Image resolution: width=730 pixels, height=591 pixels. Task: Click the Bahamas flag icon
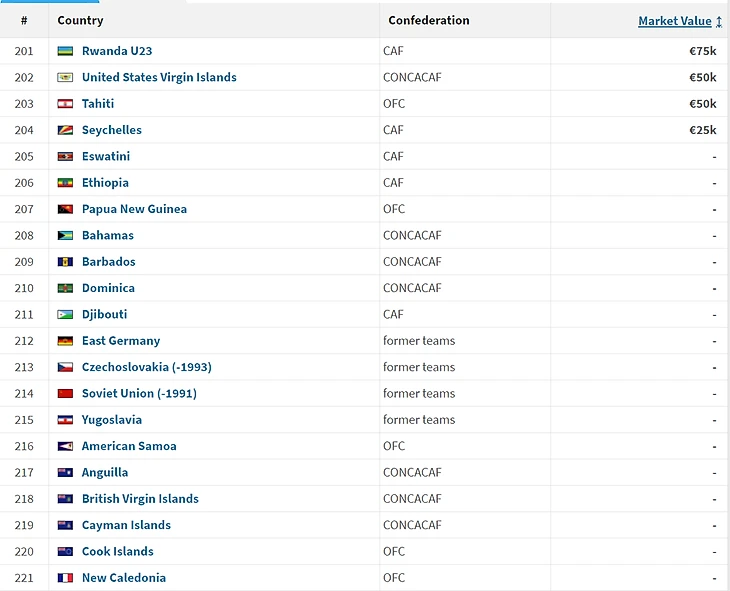pyautogui.click(x=65, y=235)
